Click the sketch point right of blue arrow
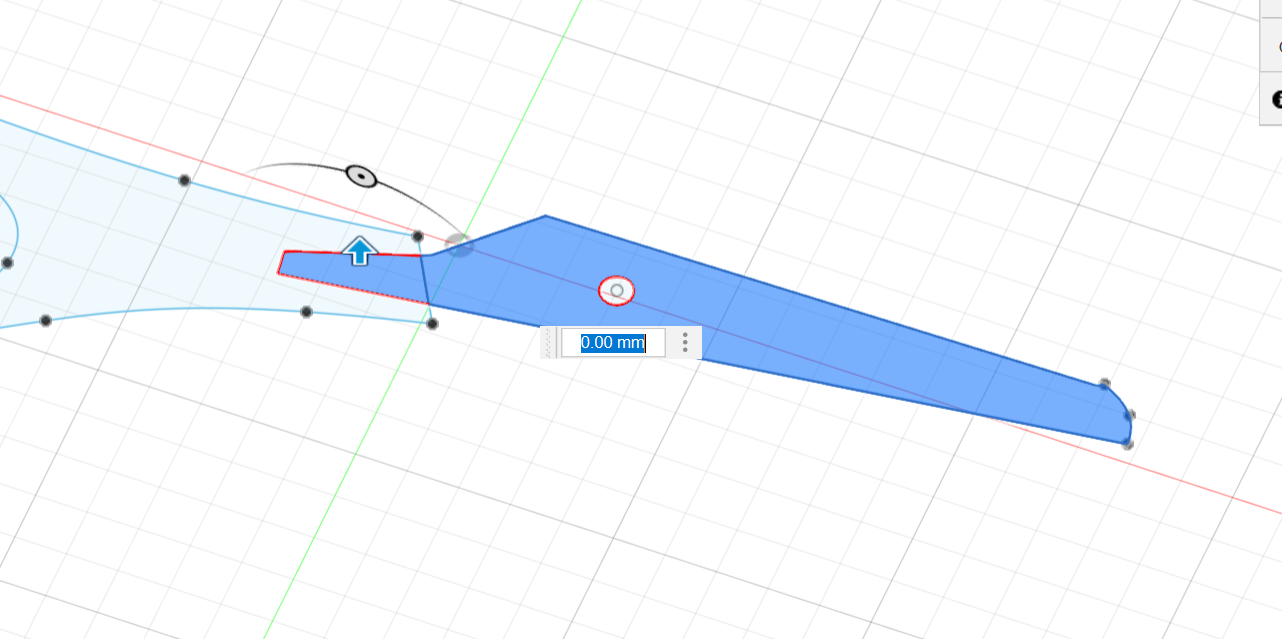The height and width of the screenshot is (639, 1282). point(418,237)
